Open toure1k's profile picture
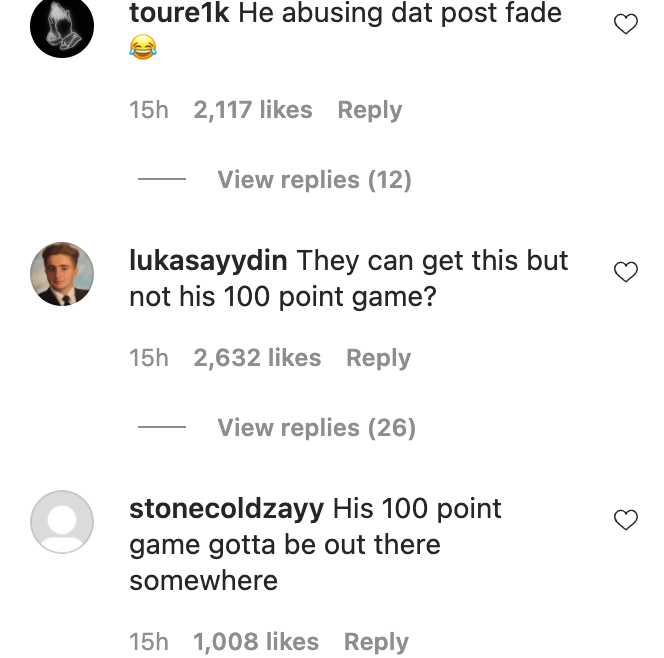 coord(62,26)
